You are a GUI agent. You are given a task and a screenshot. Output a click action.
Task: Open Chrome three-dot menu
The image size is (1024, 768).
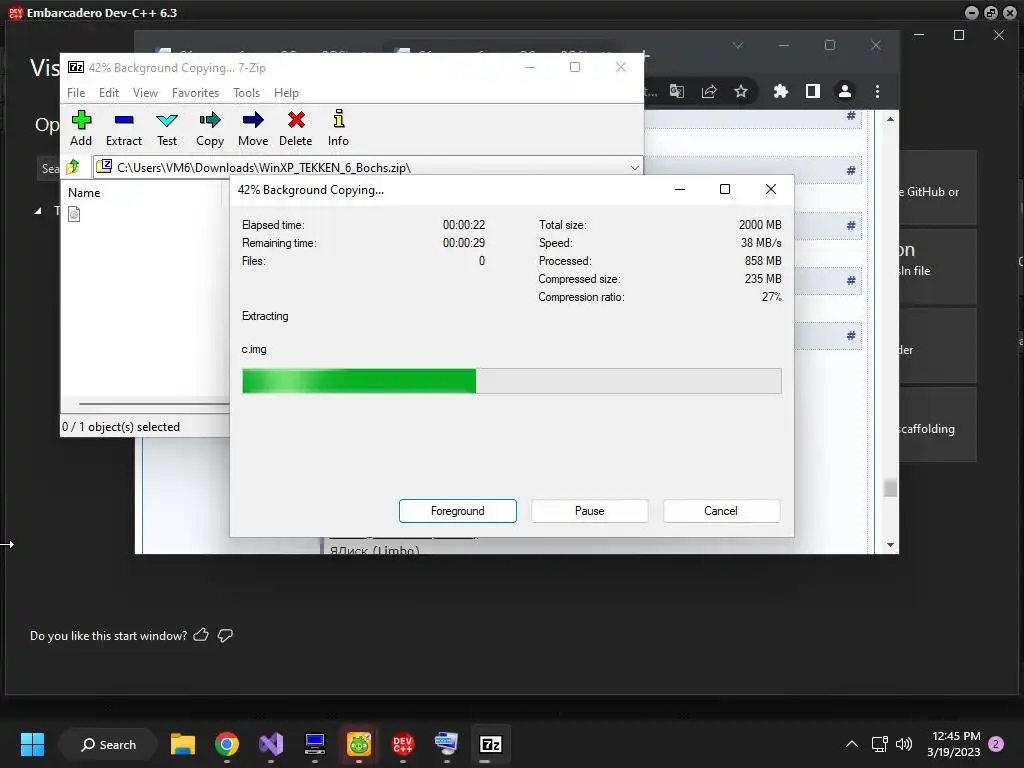877,91
